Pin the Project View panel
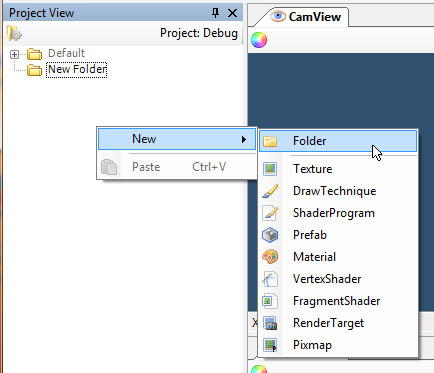Viewport: 434px width, 373px height. [215, 13]
